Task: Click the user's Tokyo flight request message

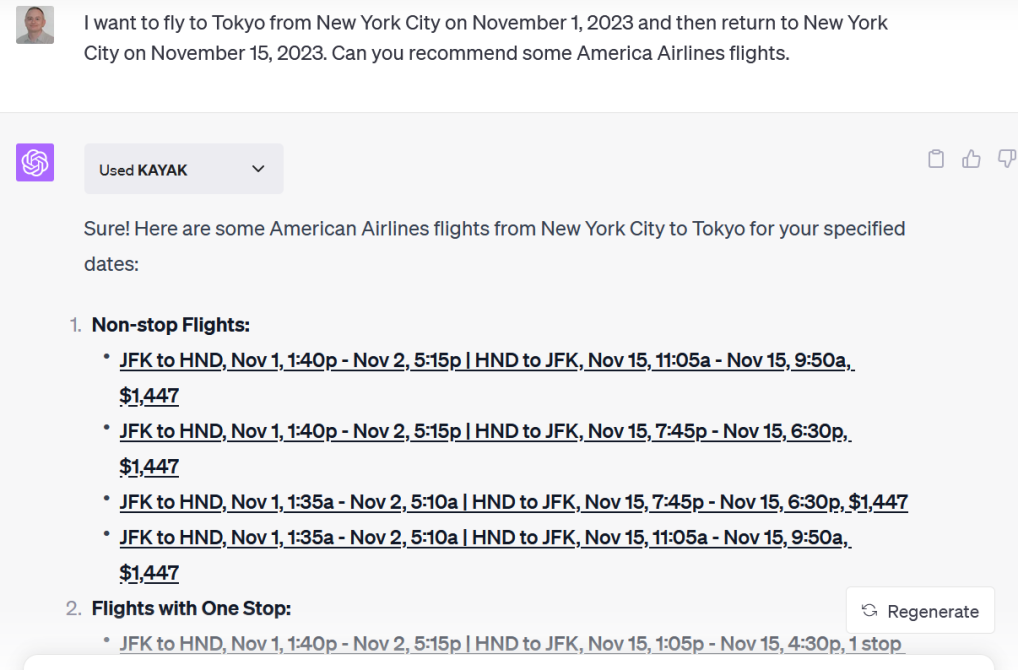Action: point(485,38)
